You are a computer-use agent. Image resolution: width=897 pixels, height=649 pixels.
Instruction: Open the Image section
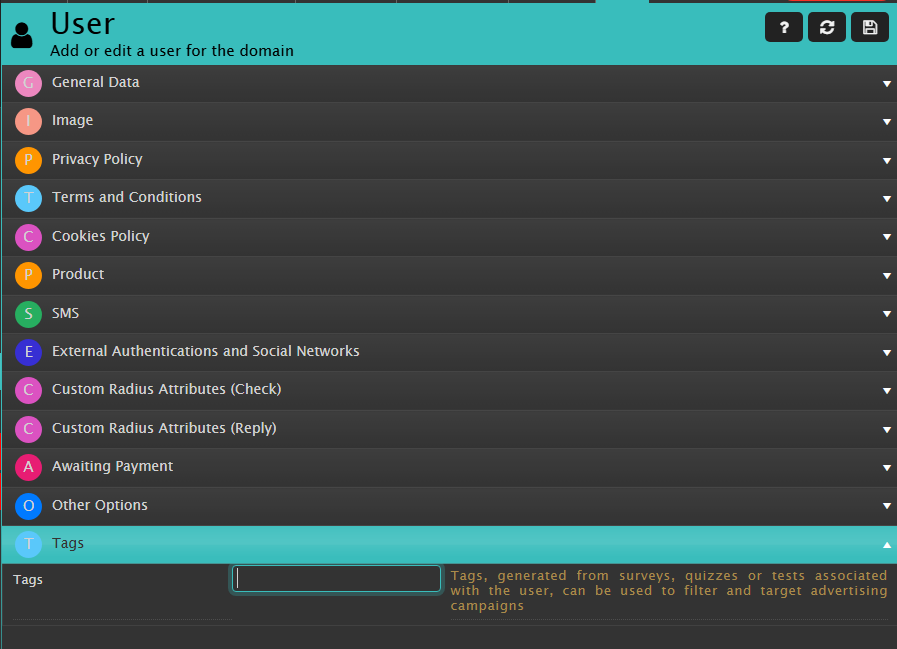72,121
